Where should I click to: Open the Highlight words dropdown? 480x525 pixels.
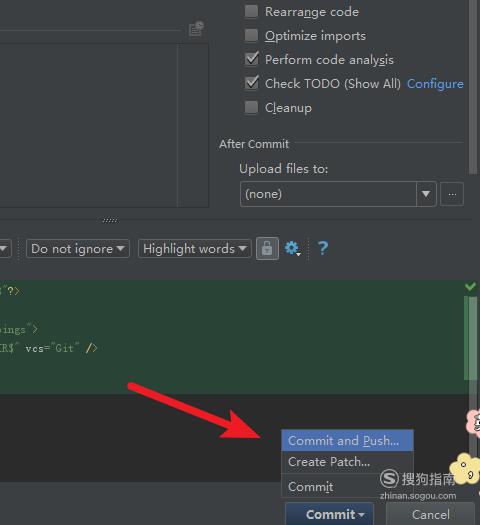coord(194,249)
